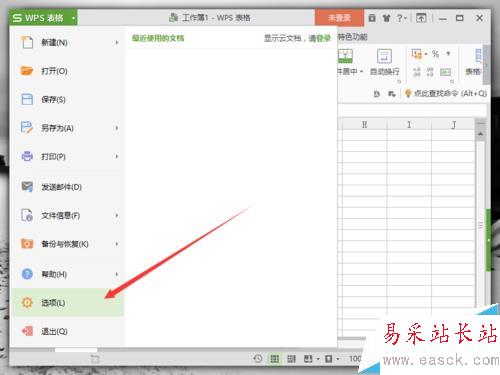Select column I header

click(409, 125)
